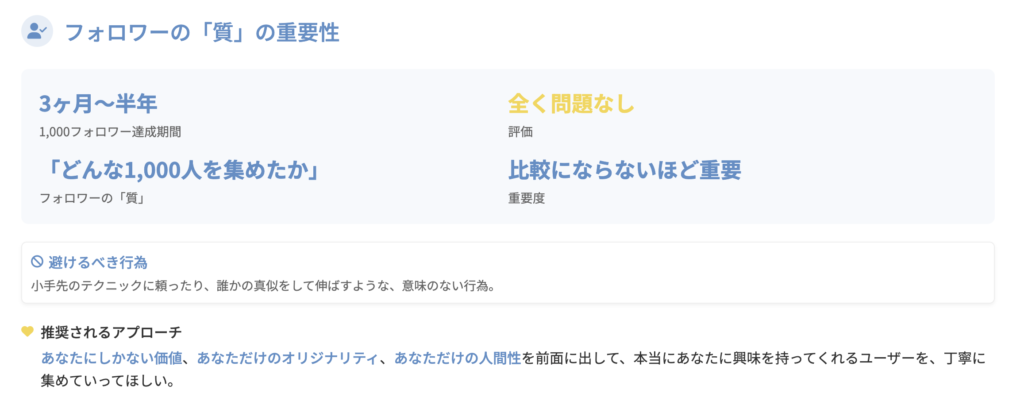
Task: Open the あなただけの人間性 link
Action: [457, 358]
